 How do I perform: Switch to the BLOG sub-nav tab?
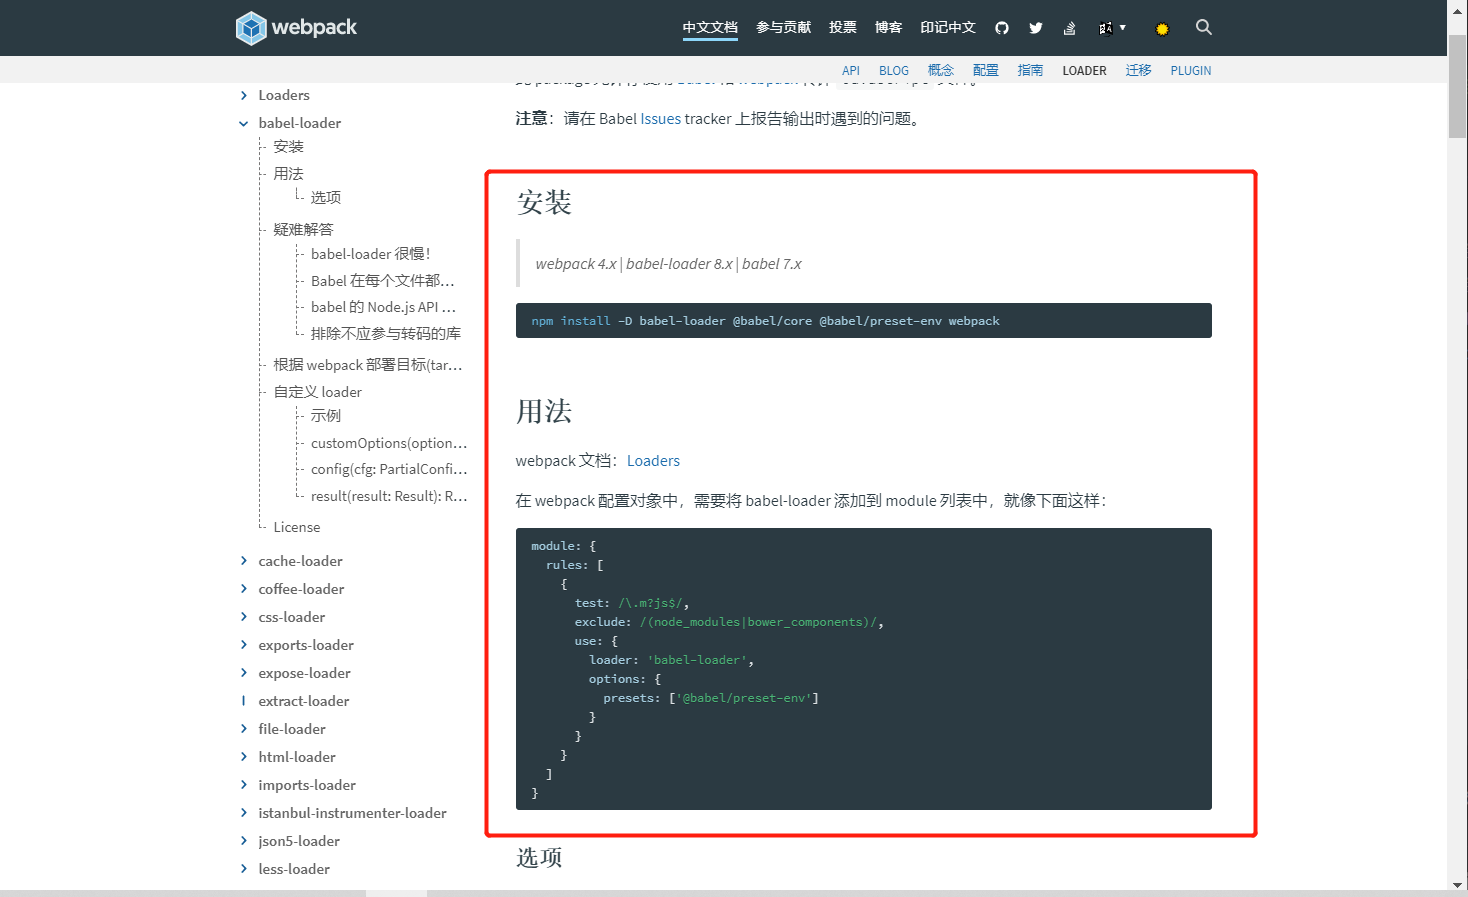894,70
